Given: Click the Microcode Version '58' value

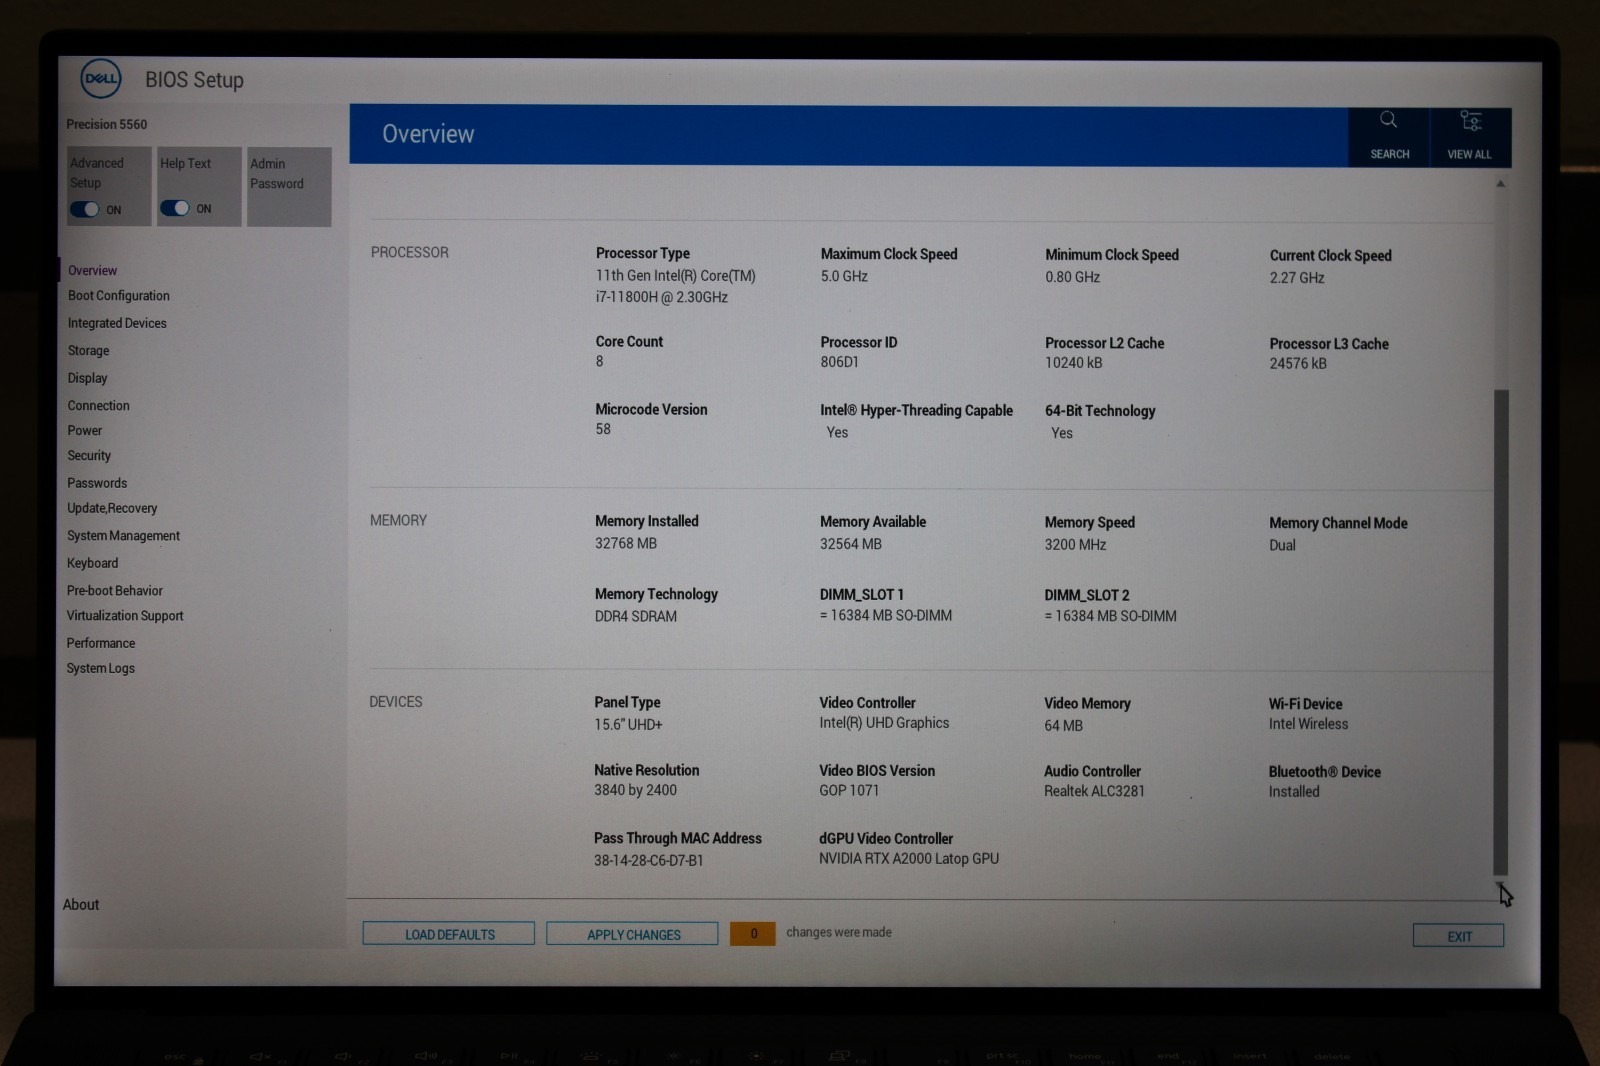Looking at the screenshot, I should click(x=603, y=429).
